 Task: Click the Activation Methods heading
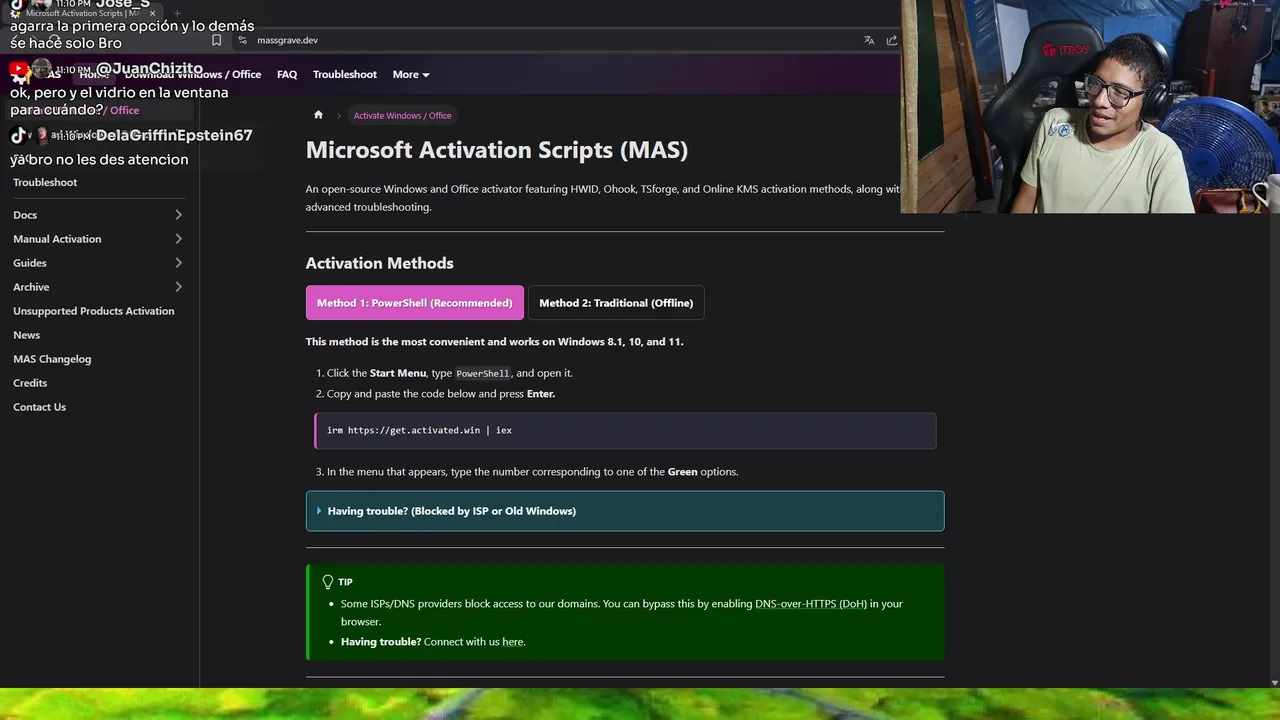[380, 263]
